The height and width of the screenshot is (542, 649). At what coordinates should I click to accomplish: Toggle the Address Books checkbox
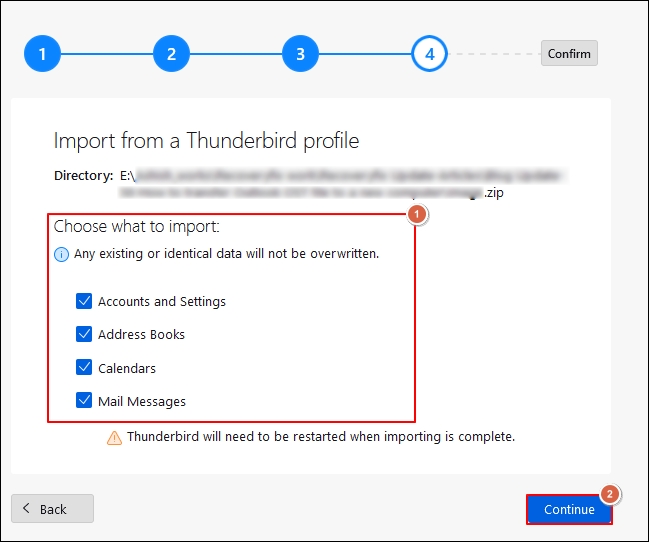tap(84, 334)
